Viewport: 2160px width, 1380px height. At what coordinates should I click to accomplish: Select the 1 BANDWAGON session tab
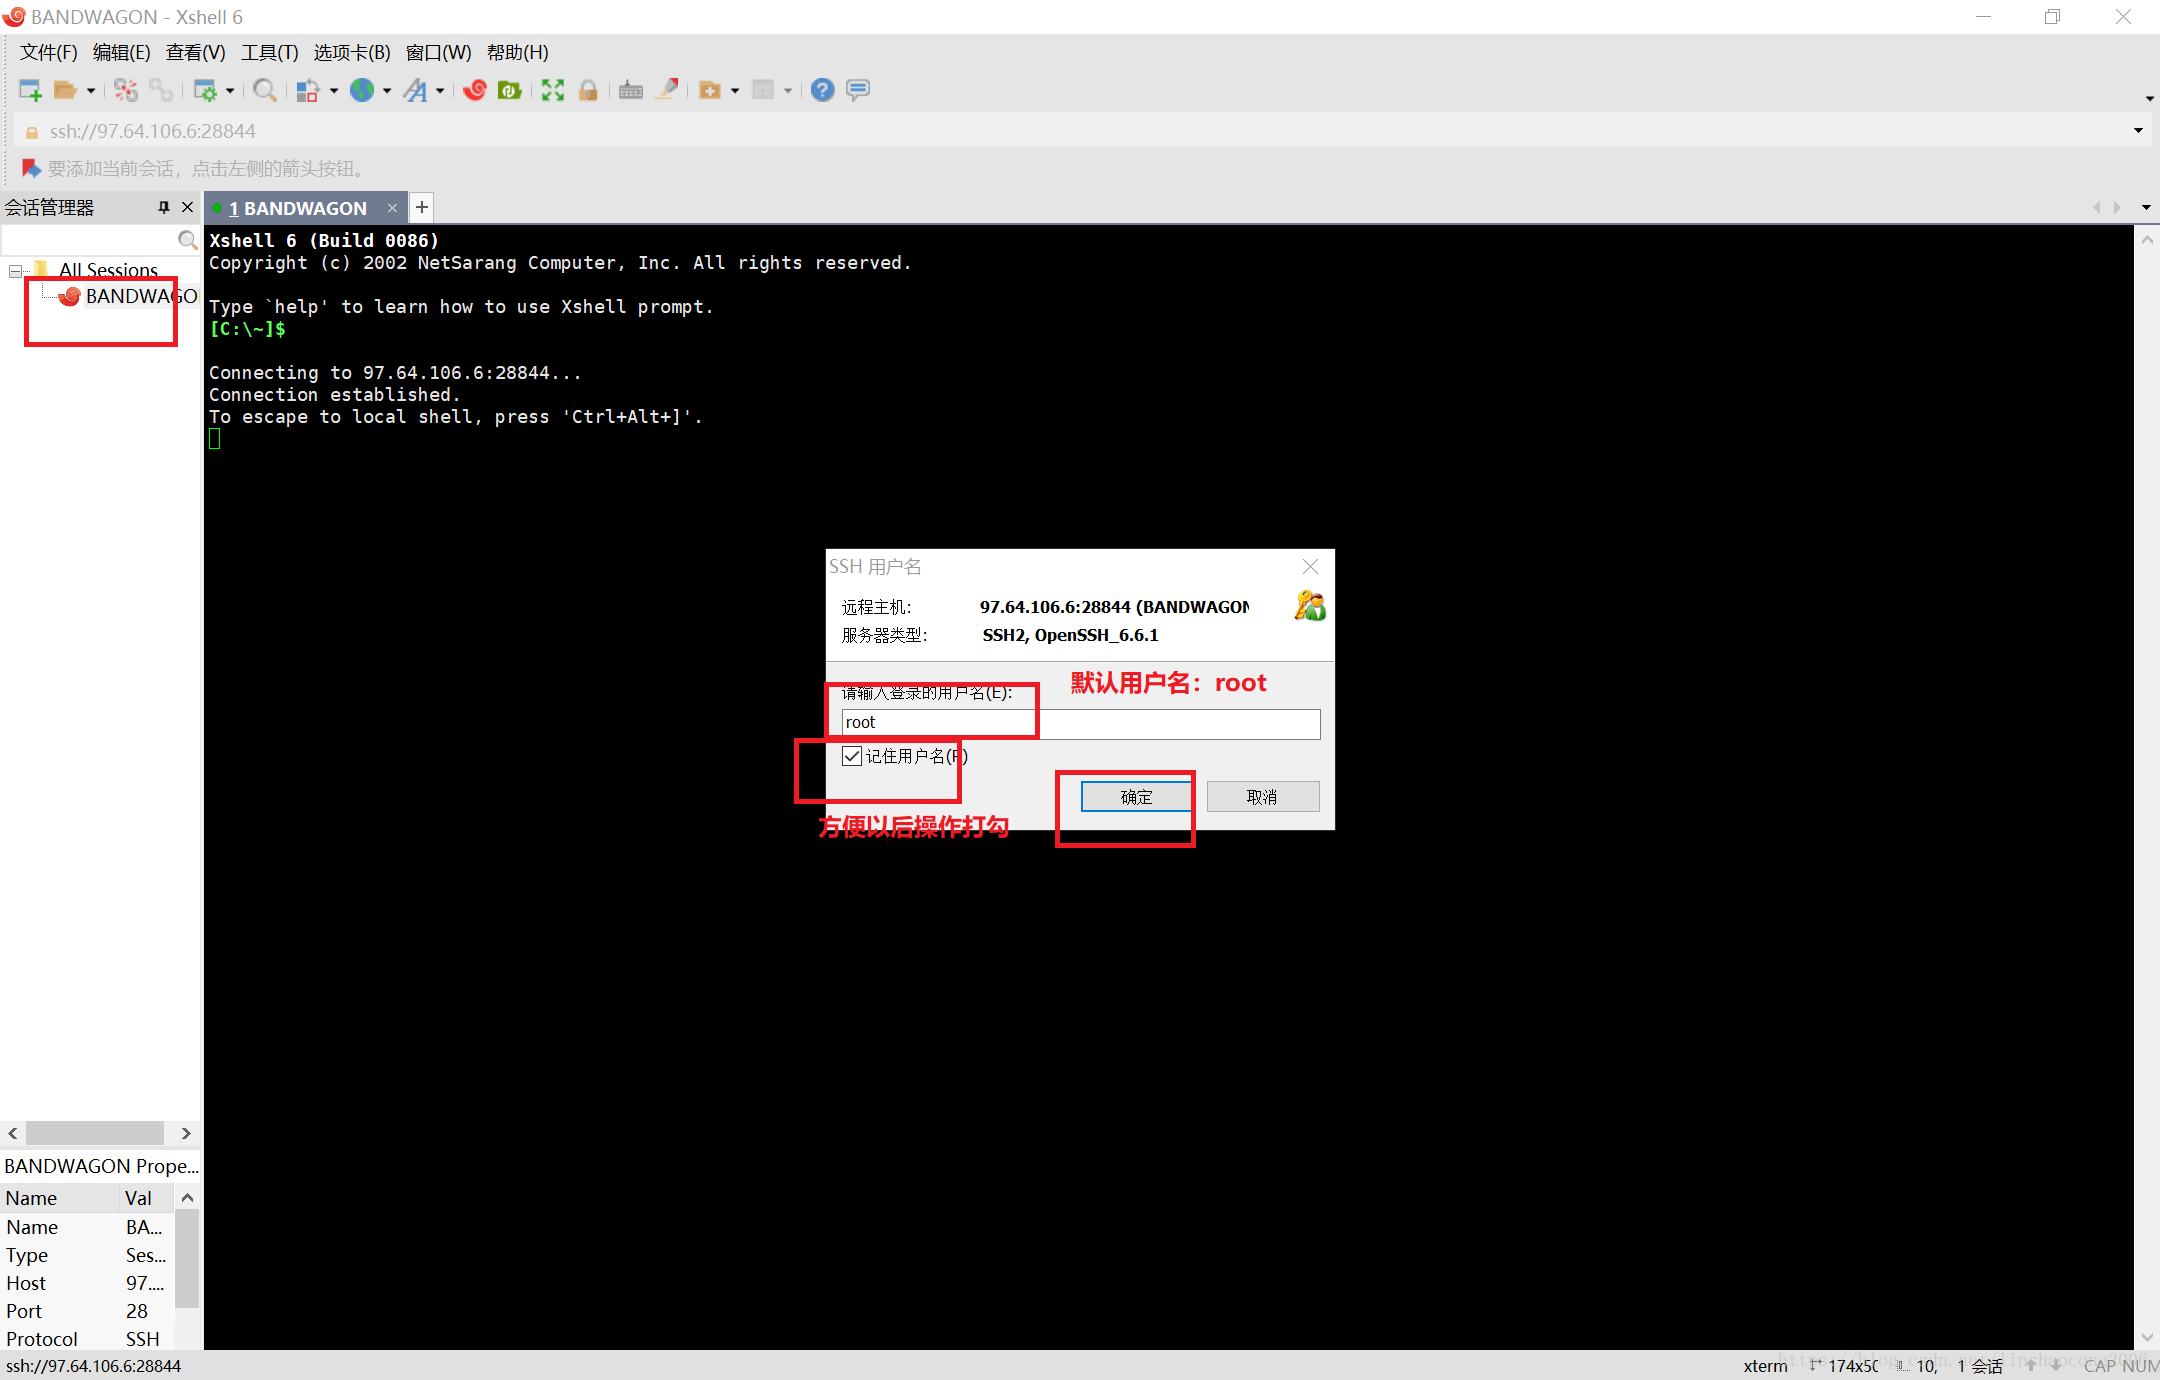[x=297, y=208]
